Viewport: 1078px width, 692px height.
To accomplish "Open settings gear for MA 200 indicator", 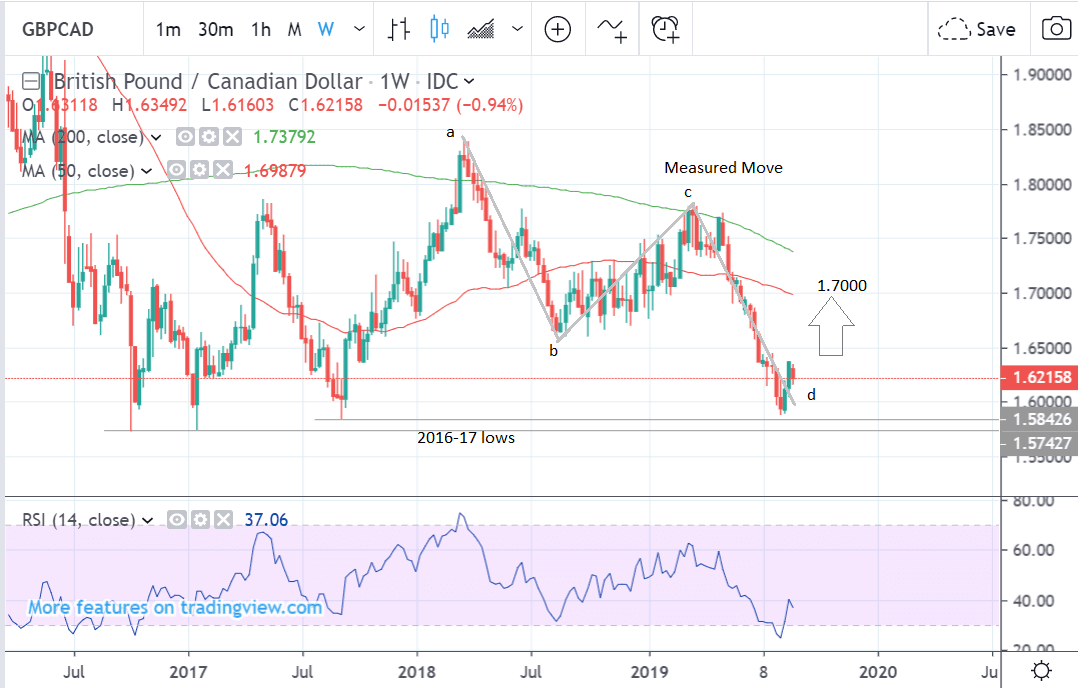I will coord(208,137).
